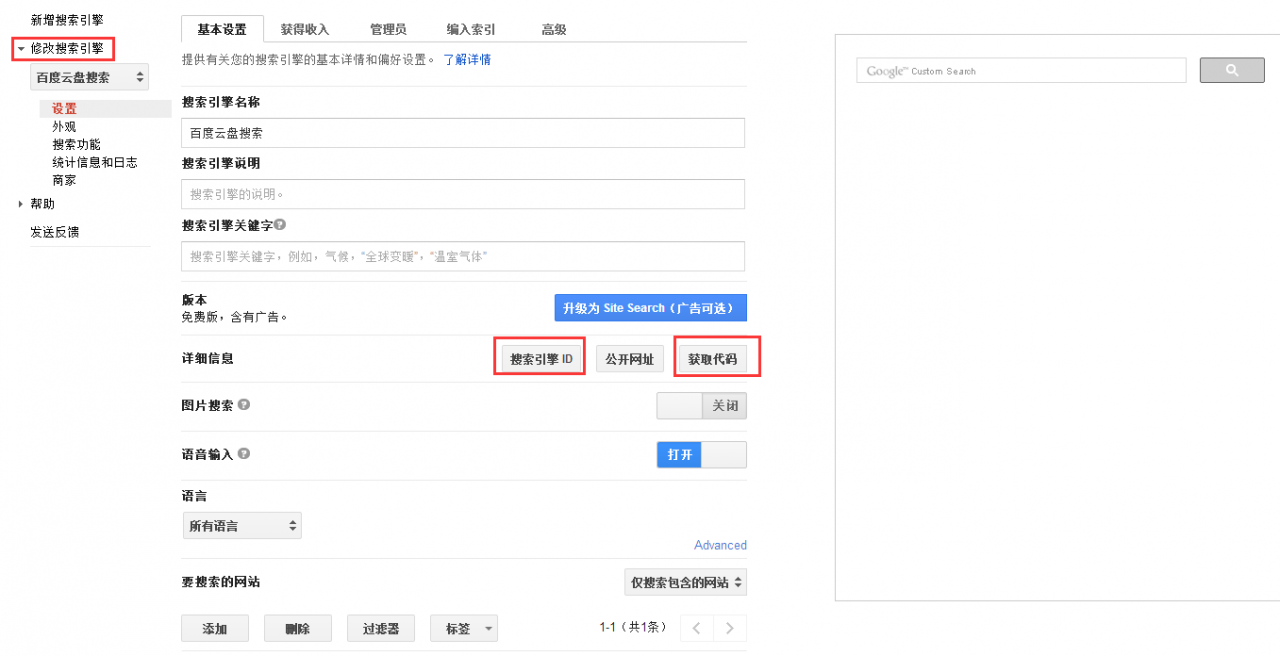Click the 详细信息 label
The width and height of the screenshot is (1280, 656).
coord(207,358)
